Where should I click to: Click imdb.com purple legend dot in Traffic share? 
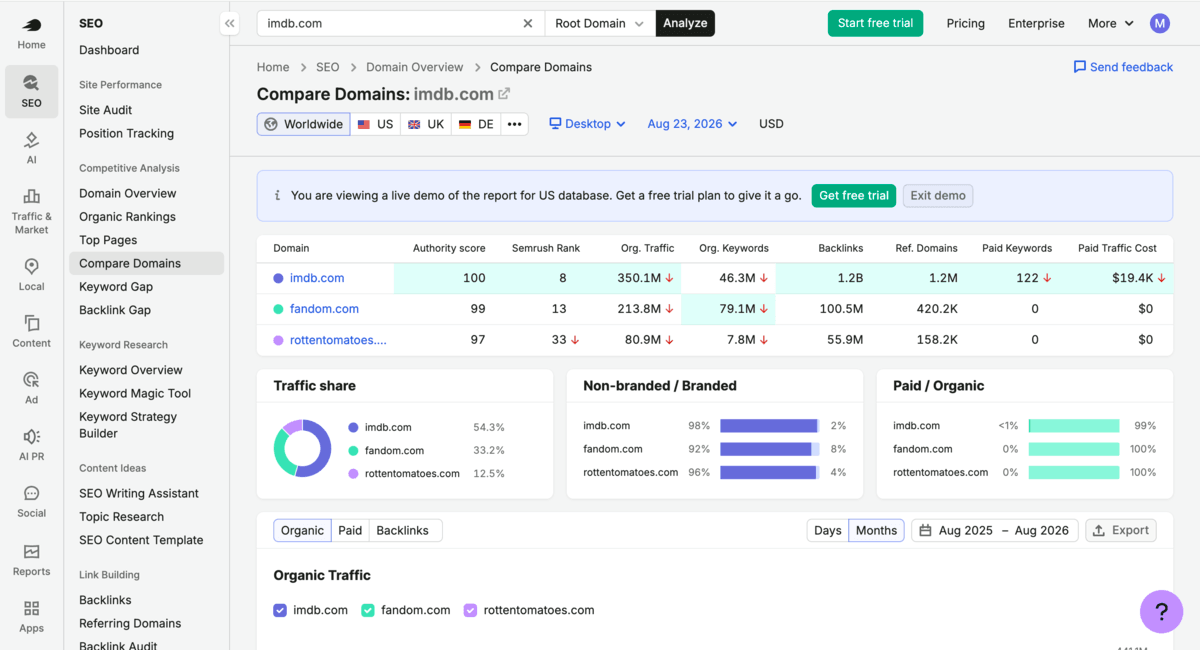pos(353,427)
